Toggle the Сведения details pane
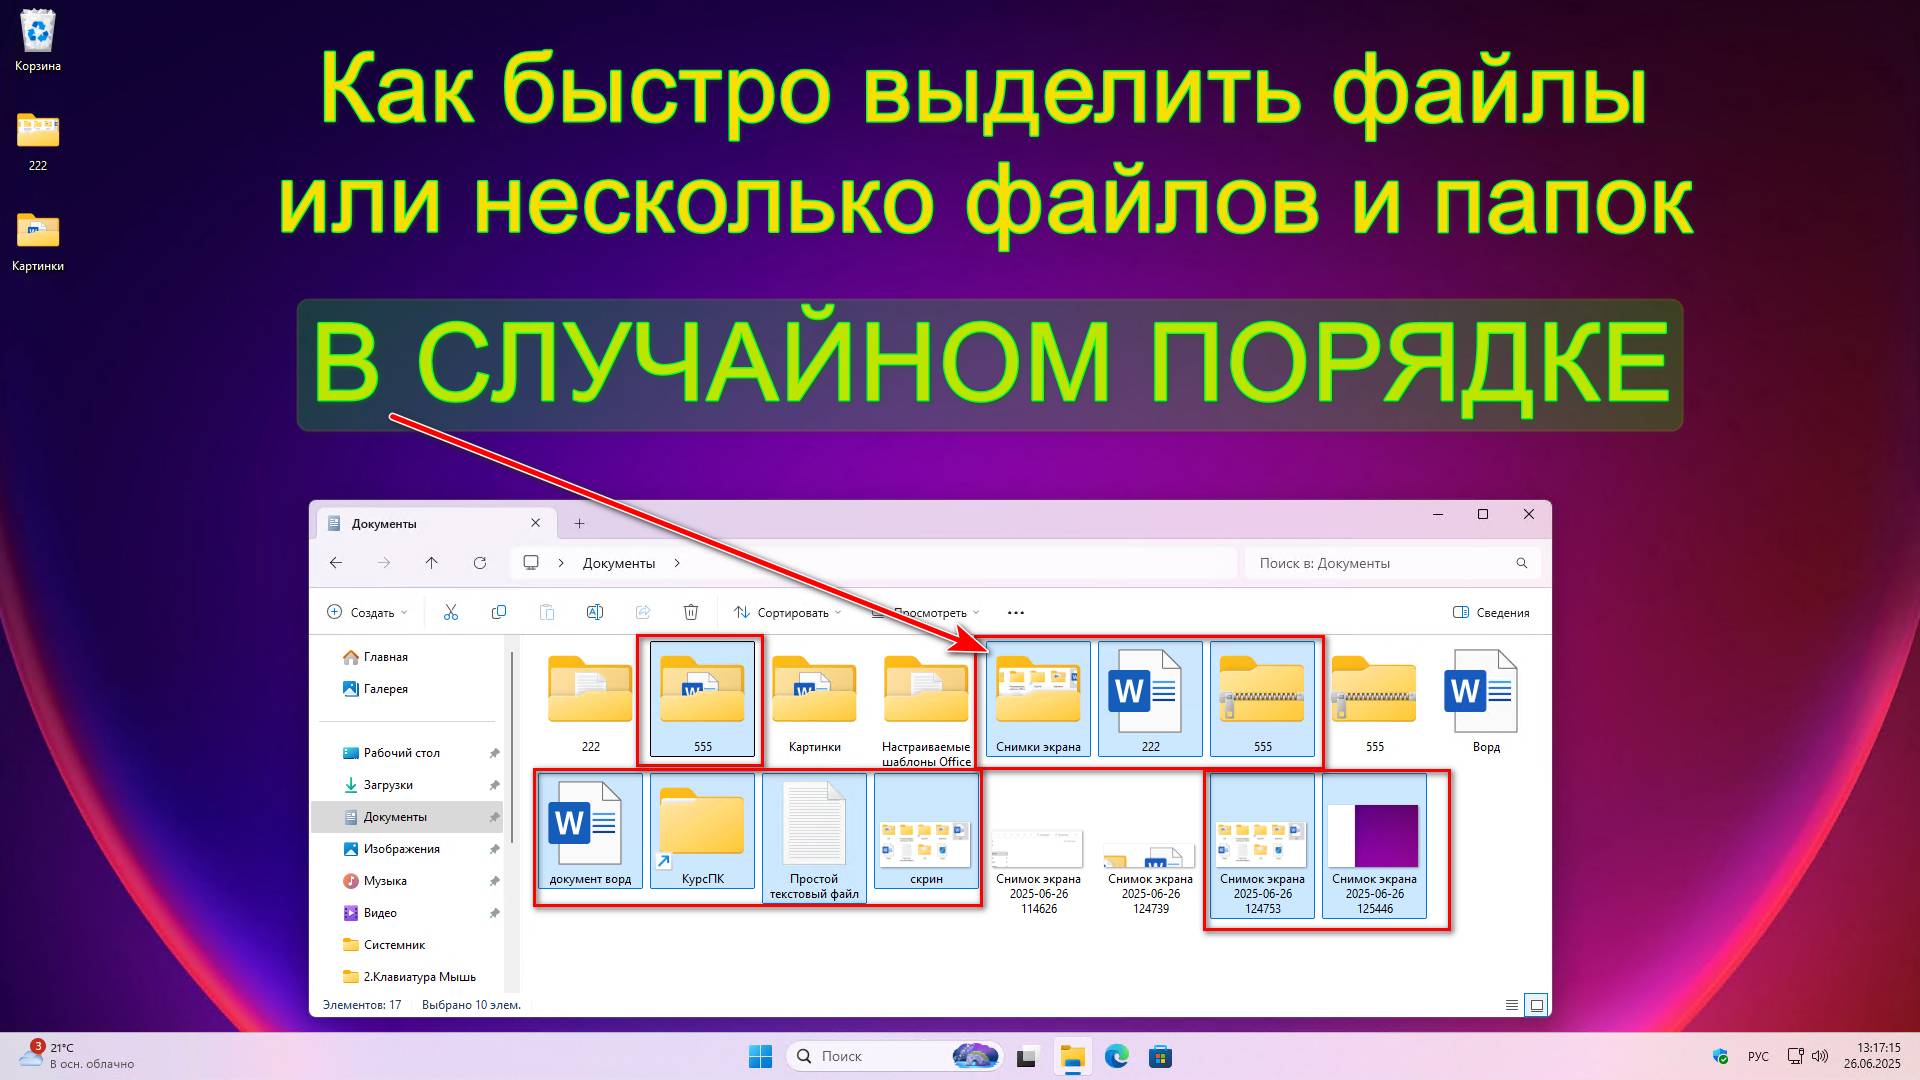The image size is (1920, 1080). click(x=1491, y=612)
